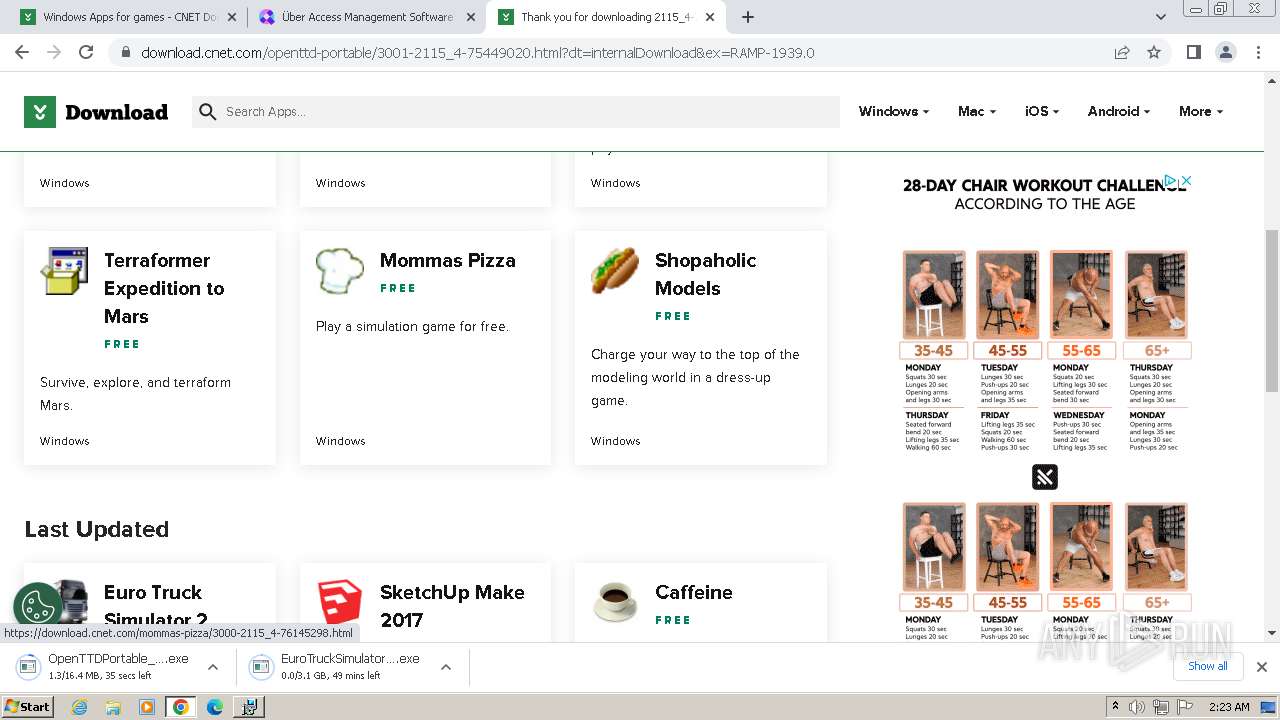The image size is (1280, 720).
Task: Expand the Windows navigation dropdown
Action: point(894,112)
